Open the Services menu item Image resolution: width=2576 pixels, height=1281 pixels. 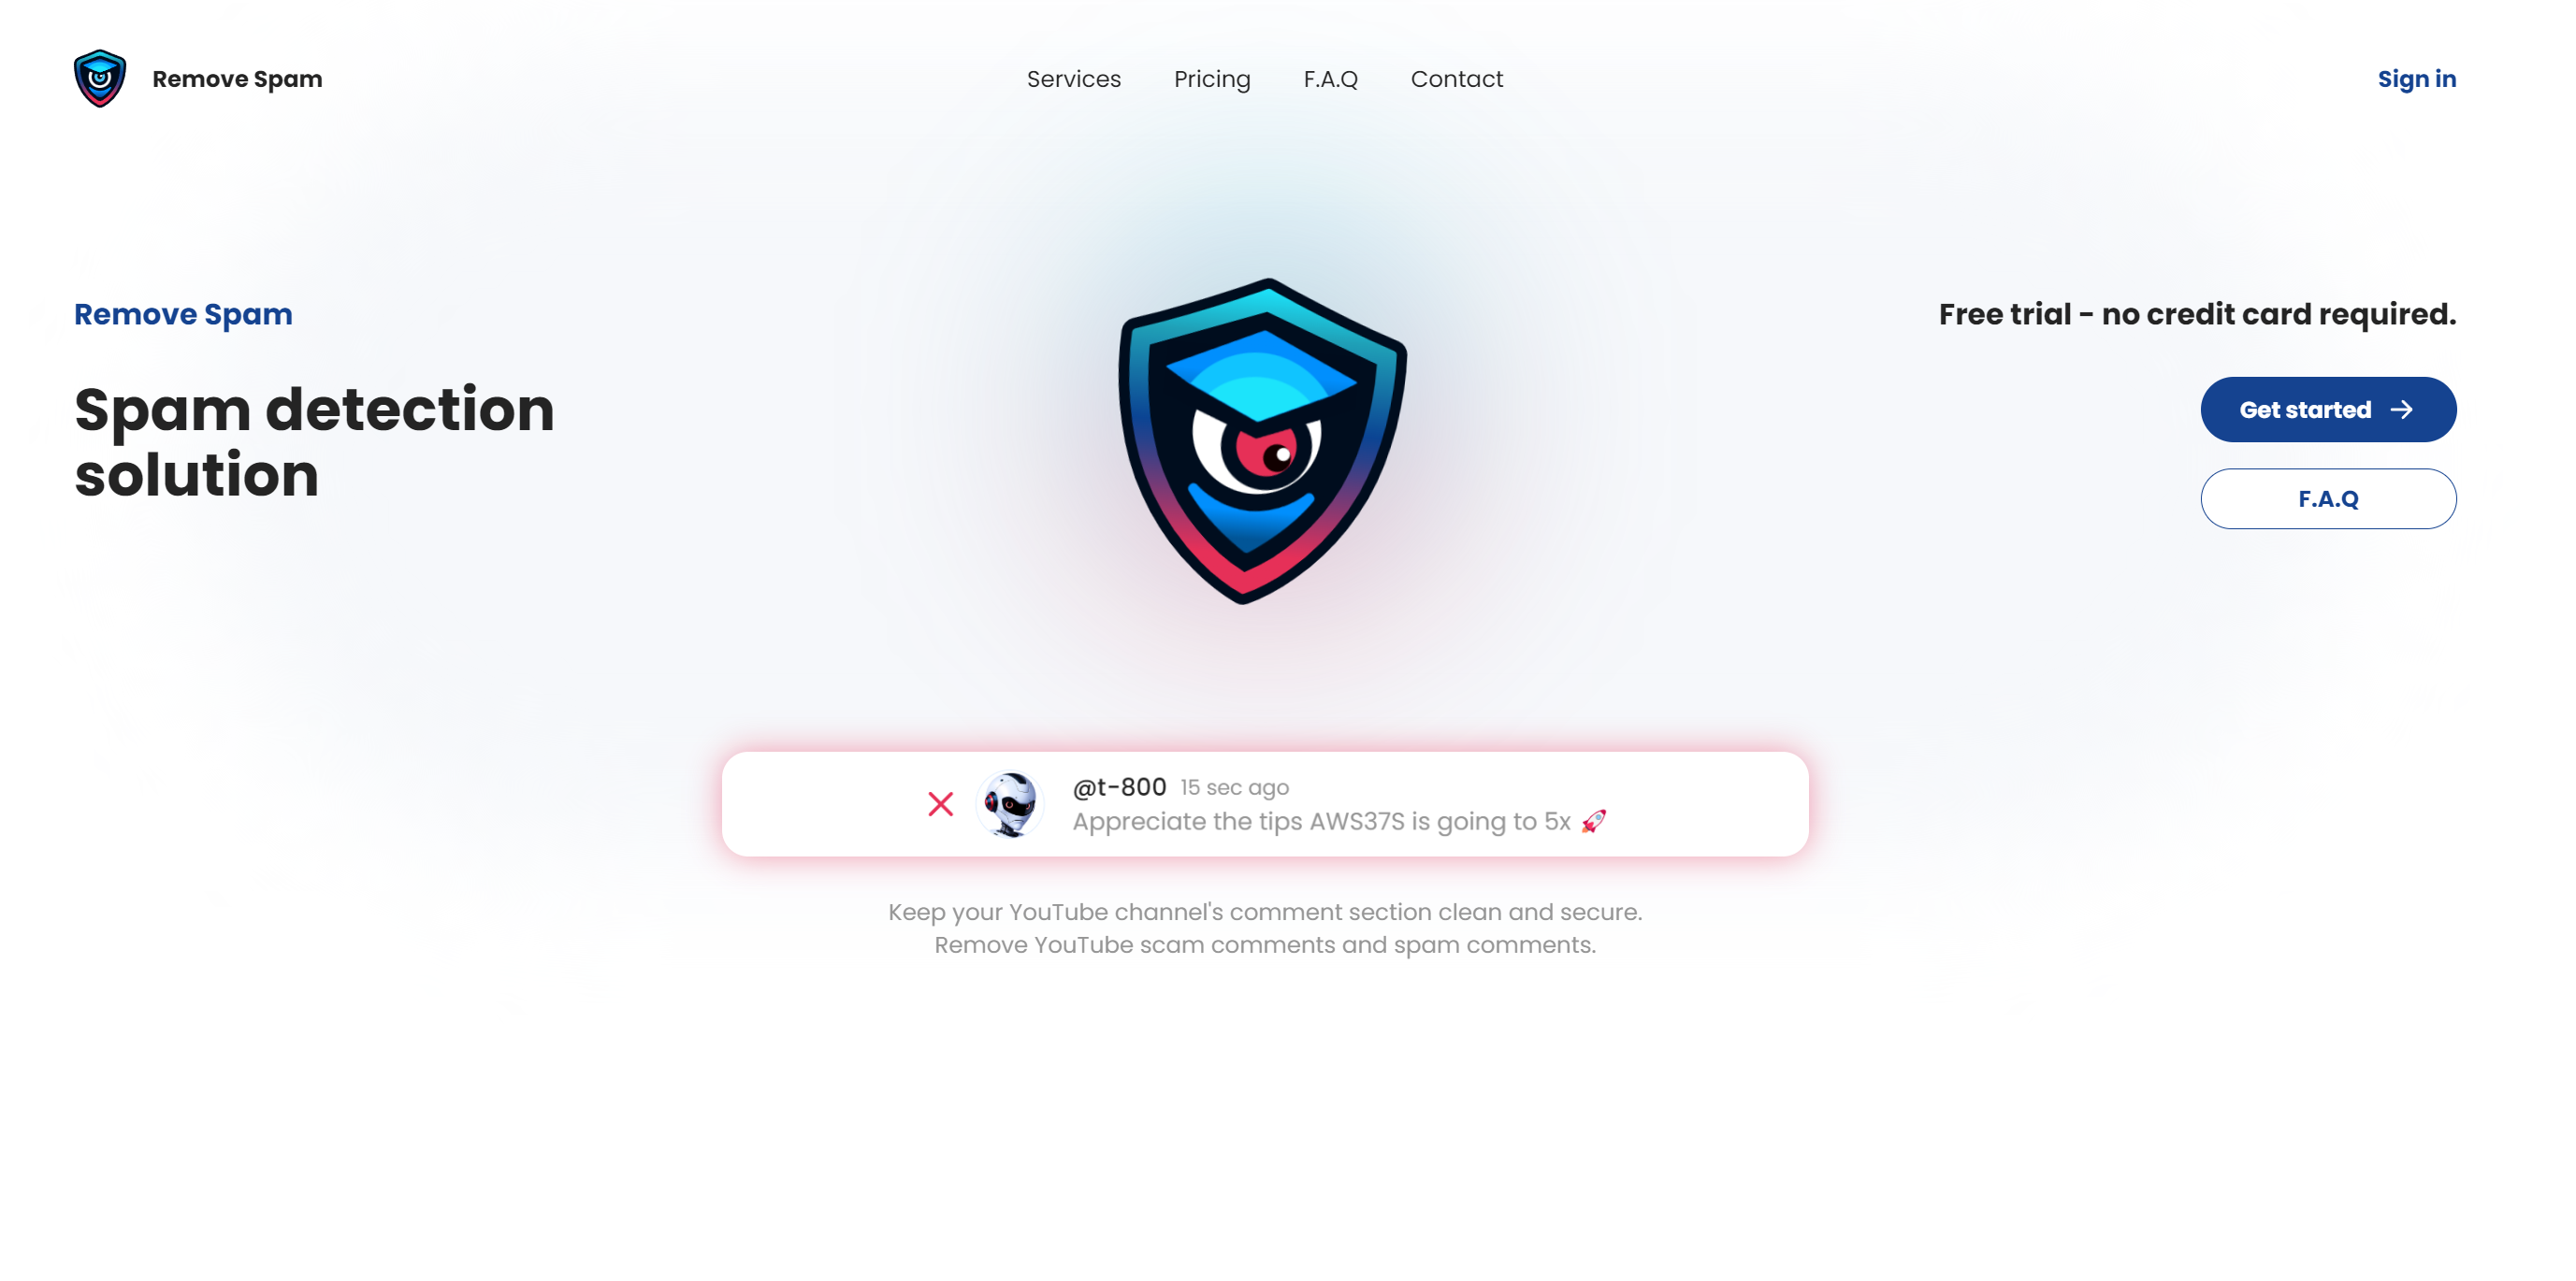(x=1073, y=79)
